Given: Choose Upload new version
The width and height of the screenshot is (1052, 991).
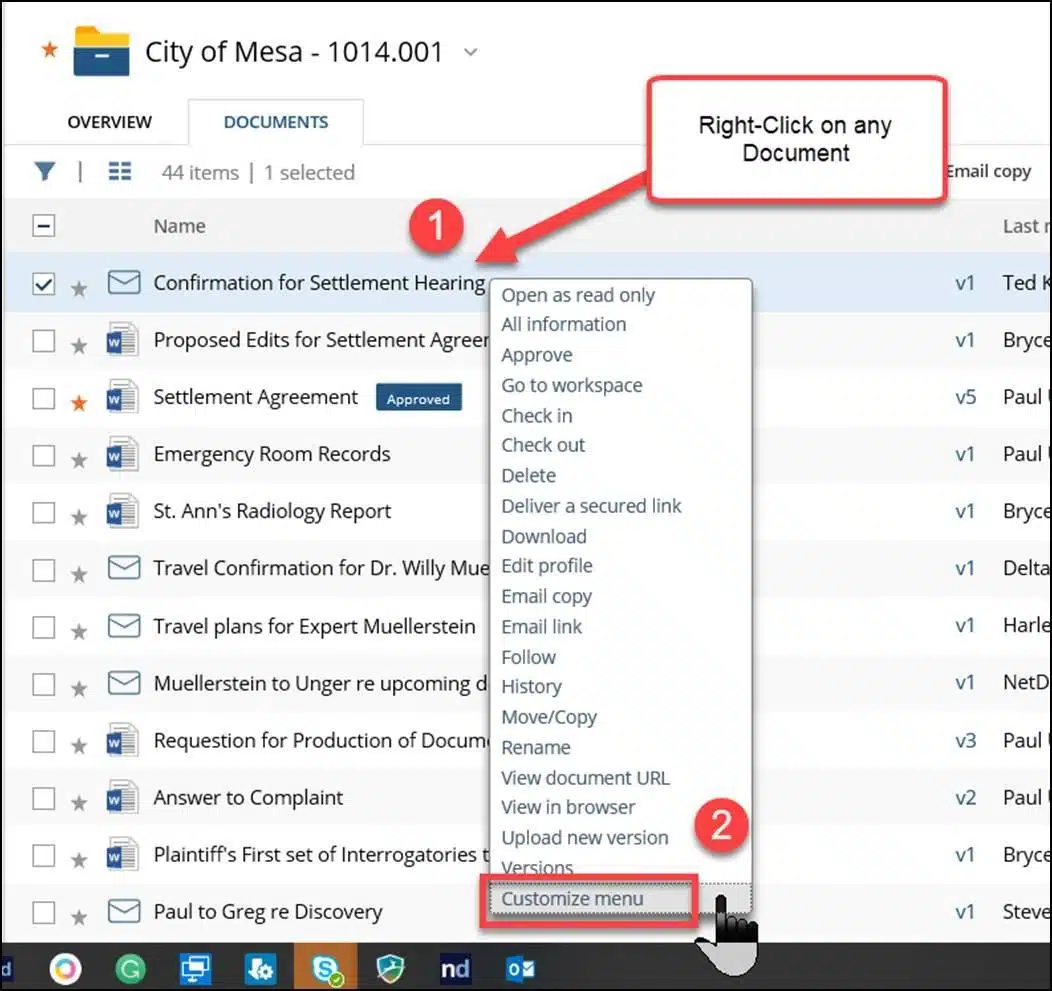Looking at the screenshot, I should click(584, 837).
